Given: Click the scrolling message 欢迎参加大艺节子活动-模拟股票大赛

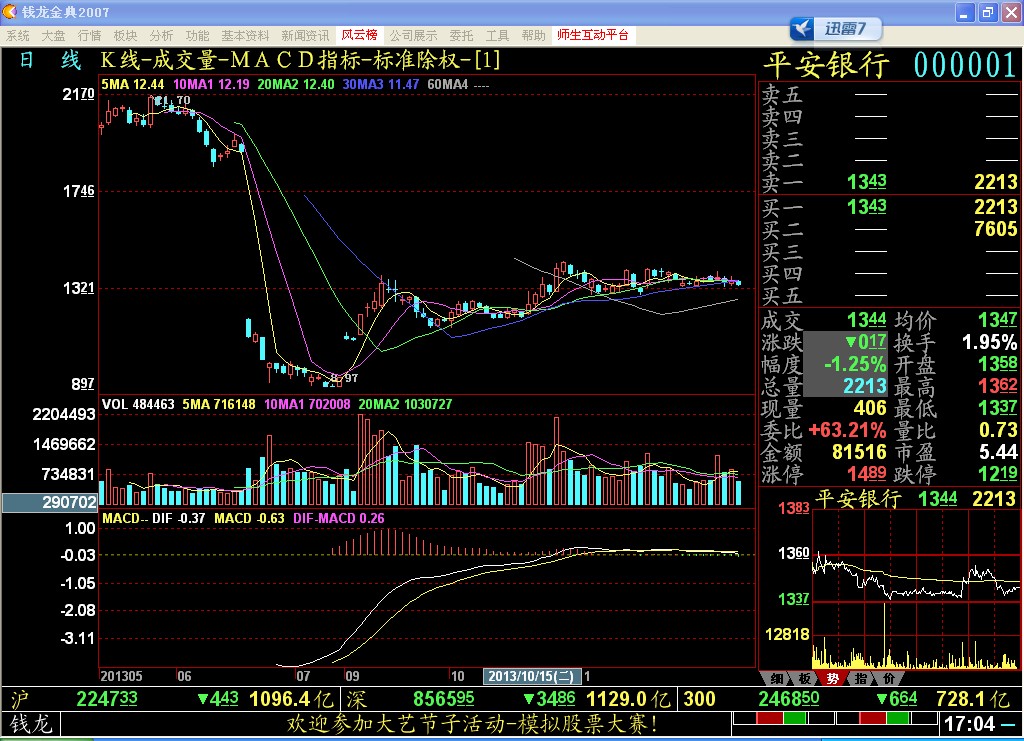Looking at the screenshot, I should (472, 724).
